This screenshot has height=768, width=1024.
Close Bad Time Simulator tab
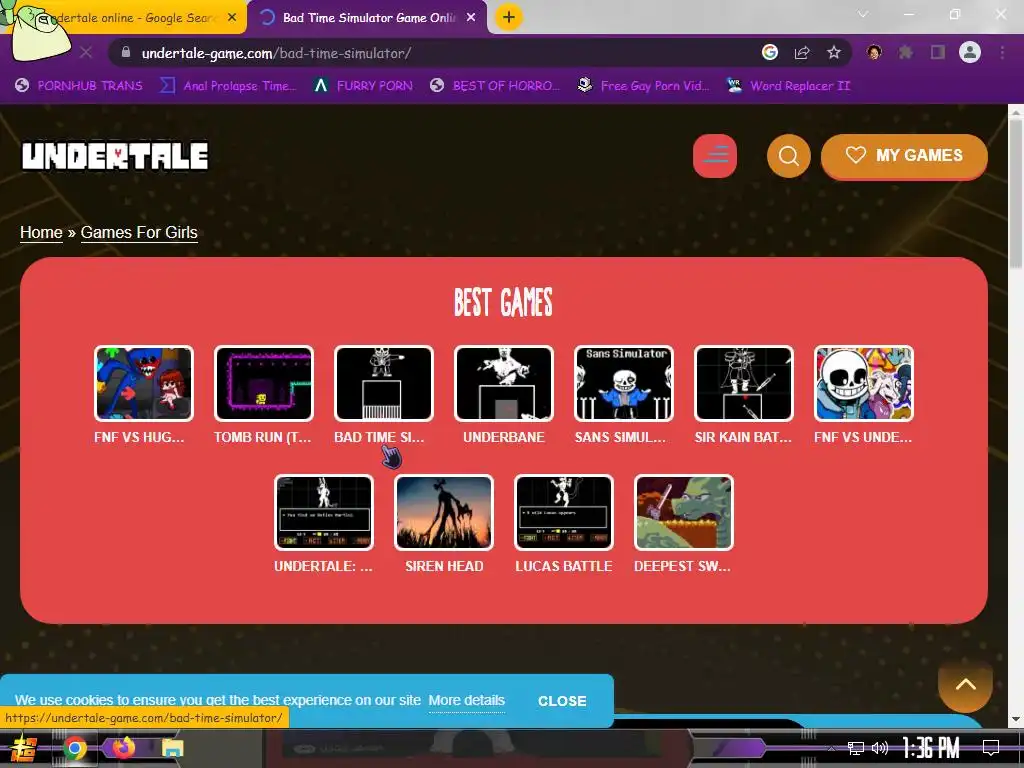click(471, 18)
